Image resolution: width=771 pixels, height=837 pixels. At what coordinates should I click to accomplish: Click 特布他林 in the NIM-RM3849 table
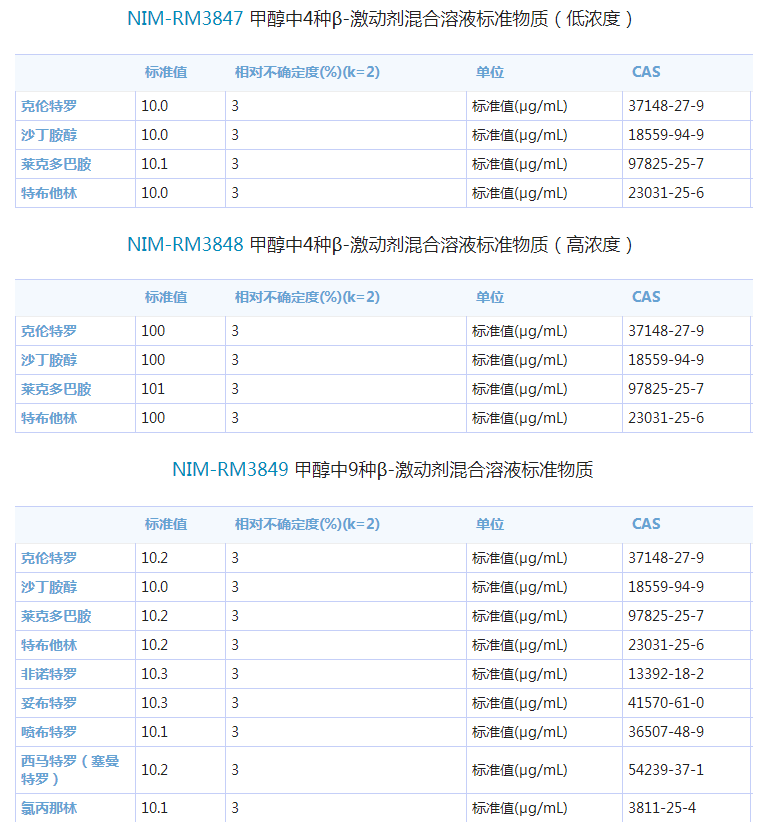(49, 645)
